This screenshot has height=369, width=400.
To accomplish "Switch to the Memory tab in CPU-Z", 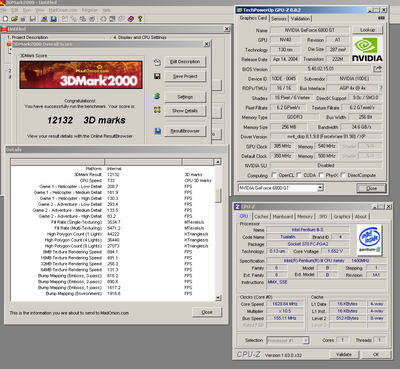I will (305, 217).
